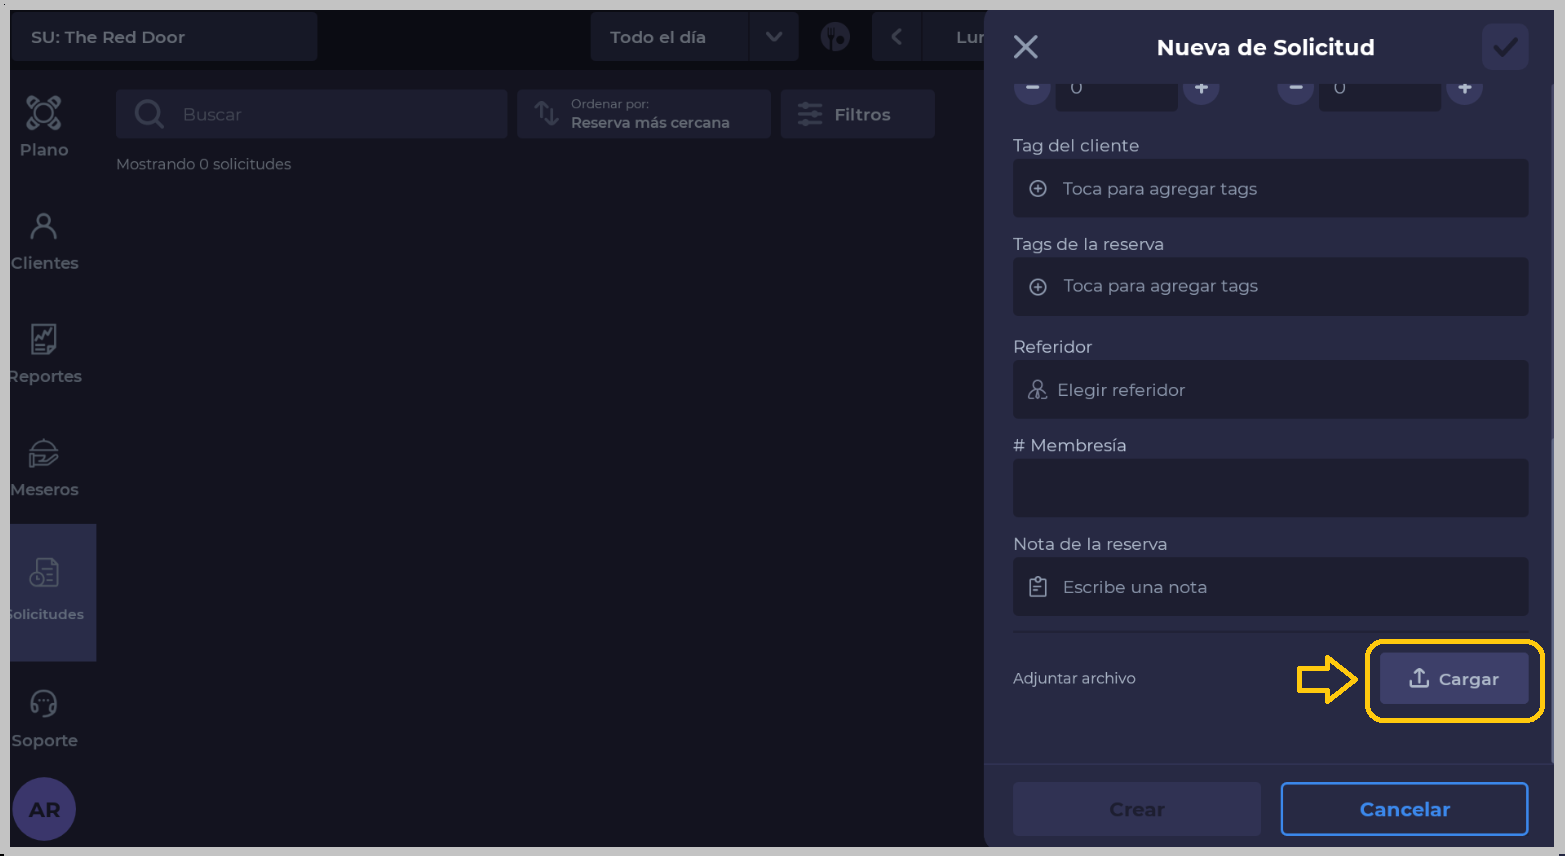
Task: Click the Tags de la reserva label
Action: pyautogui.click(x=1088, y=244)
